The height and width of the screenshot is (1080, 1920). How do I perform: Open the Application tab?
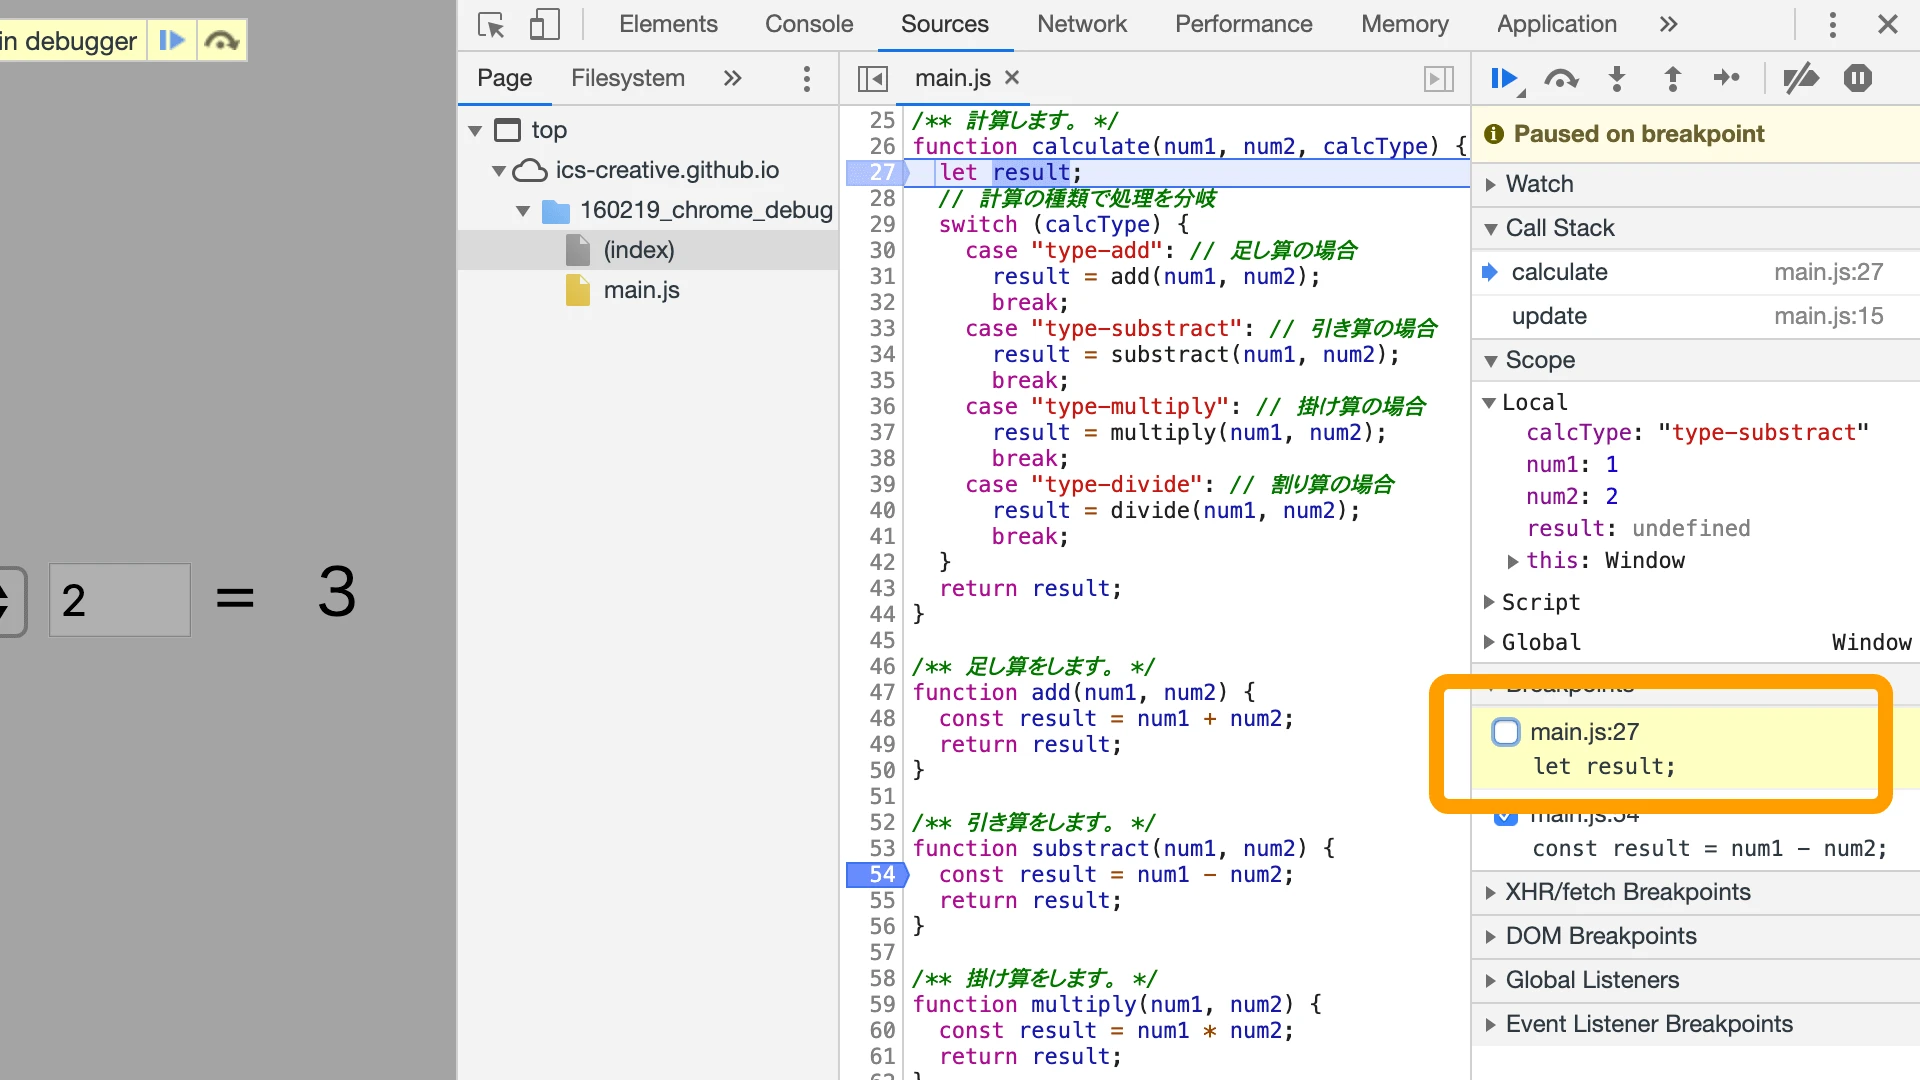click(x=1556, y=24)
